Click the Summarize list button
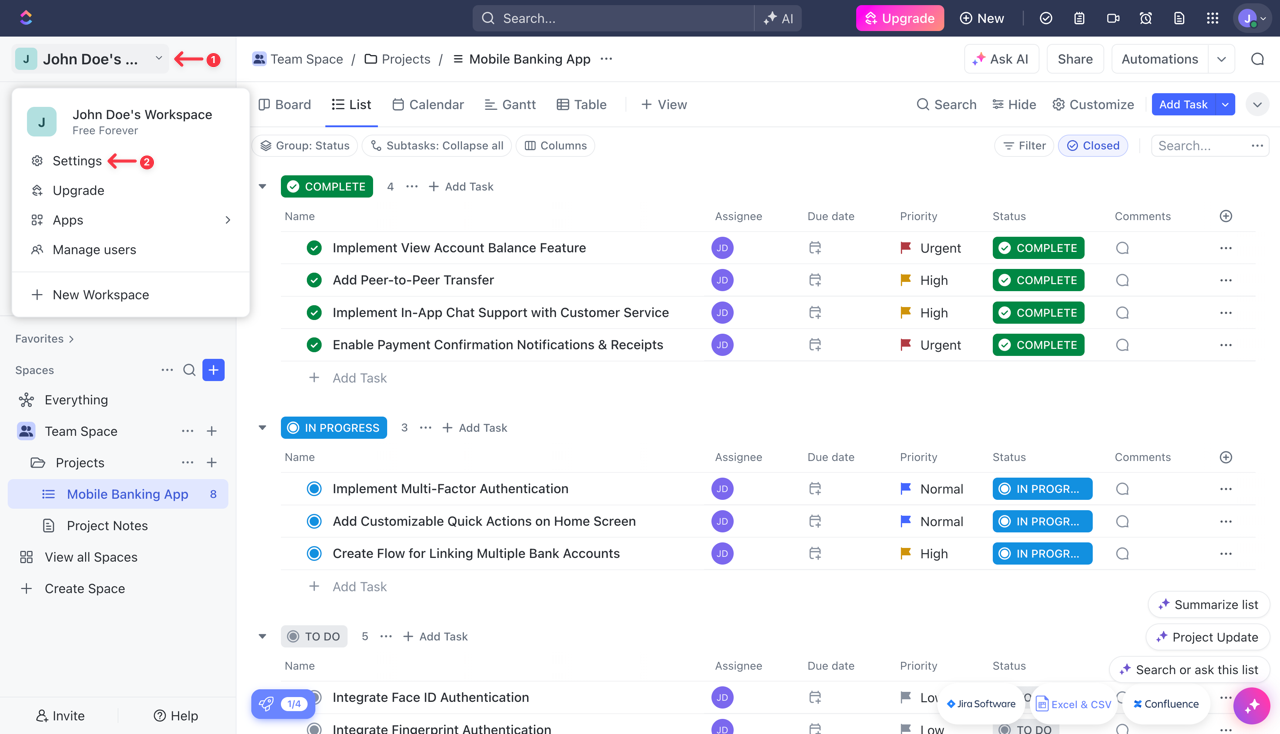Screen dimensions: 1280x734 point(1208,604)
